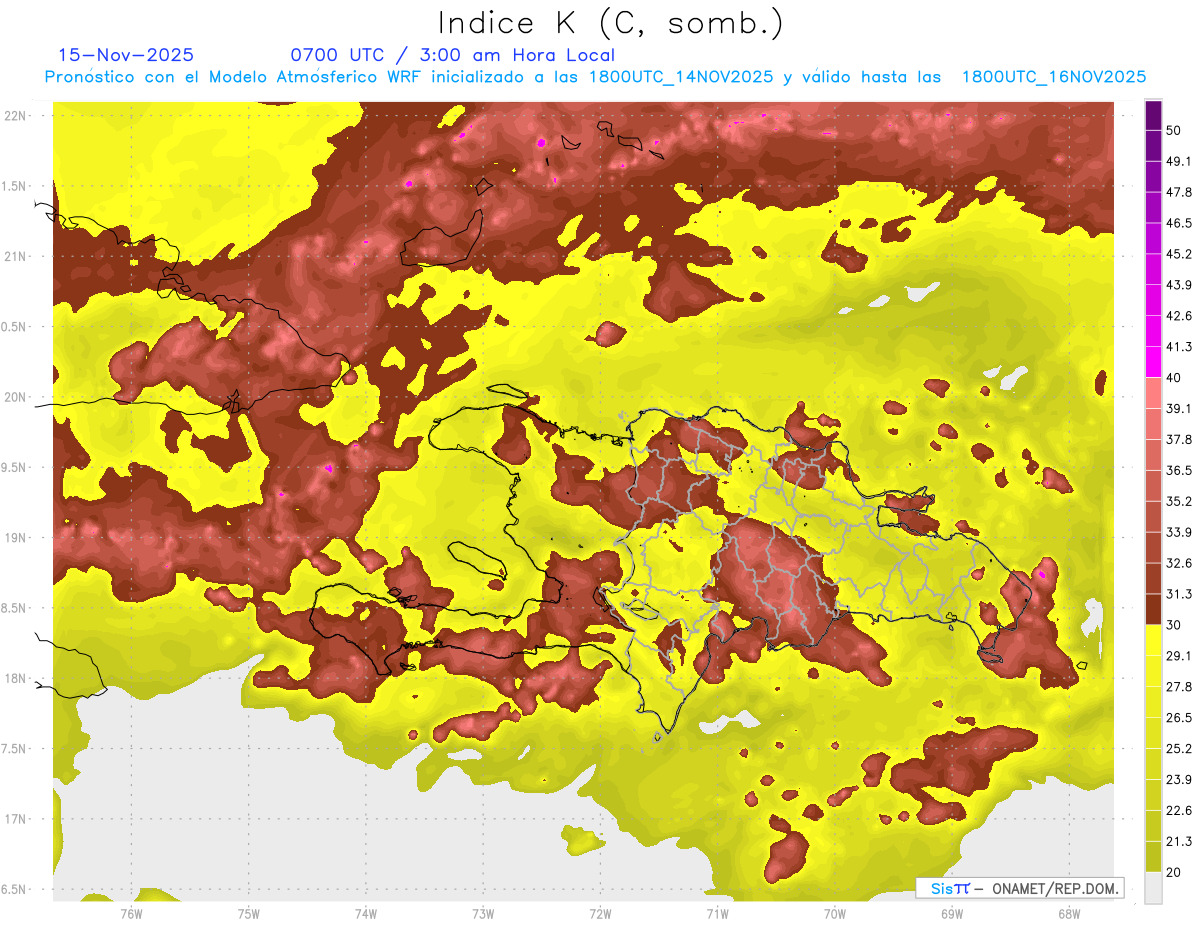
Task: Pick the light grey swatch below colorbar 20
Action: pos(1153,888)
